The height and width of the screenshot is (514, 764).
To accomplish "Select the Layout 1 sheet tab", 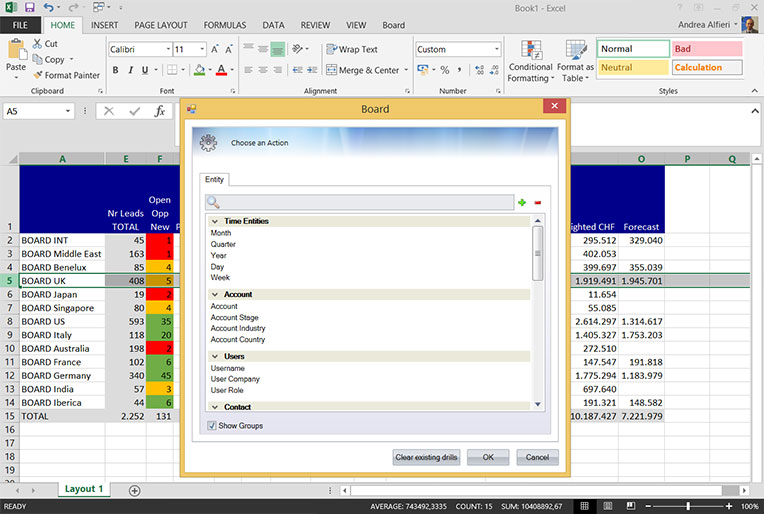I will [84, 489].
